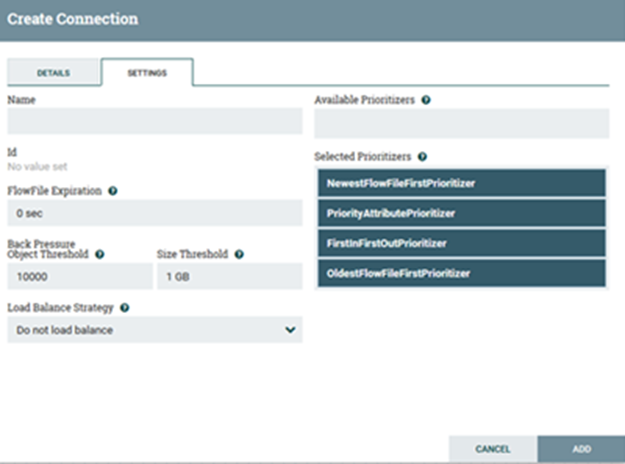This screenshot has height=464, width=625.
Task: Cancel the connection creation
Action: point(492,449)
